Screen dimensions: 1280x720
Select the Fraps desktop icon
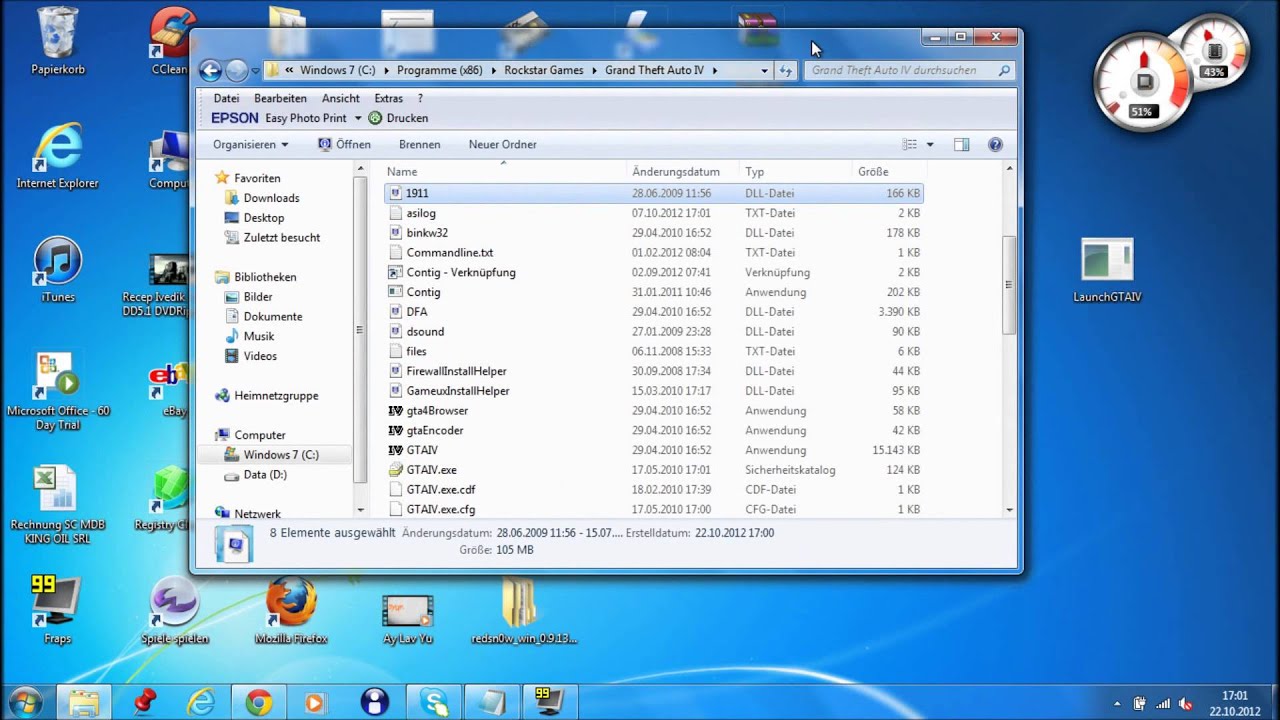(x=57, y=610)
